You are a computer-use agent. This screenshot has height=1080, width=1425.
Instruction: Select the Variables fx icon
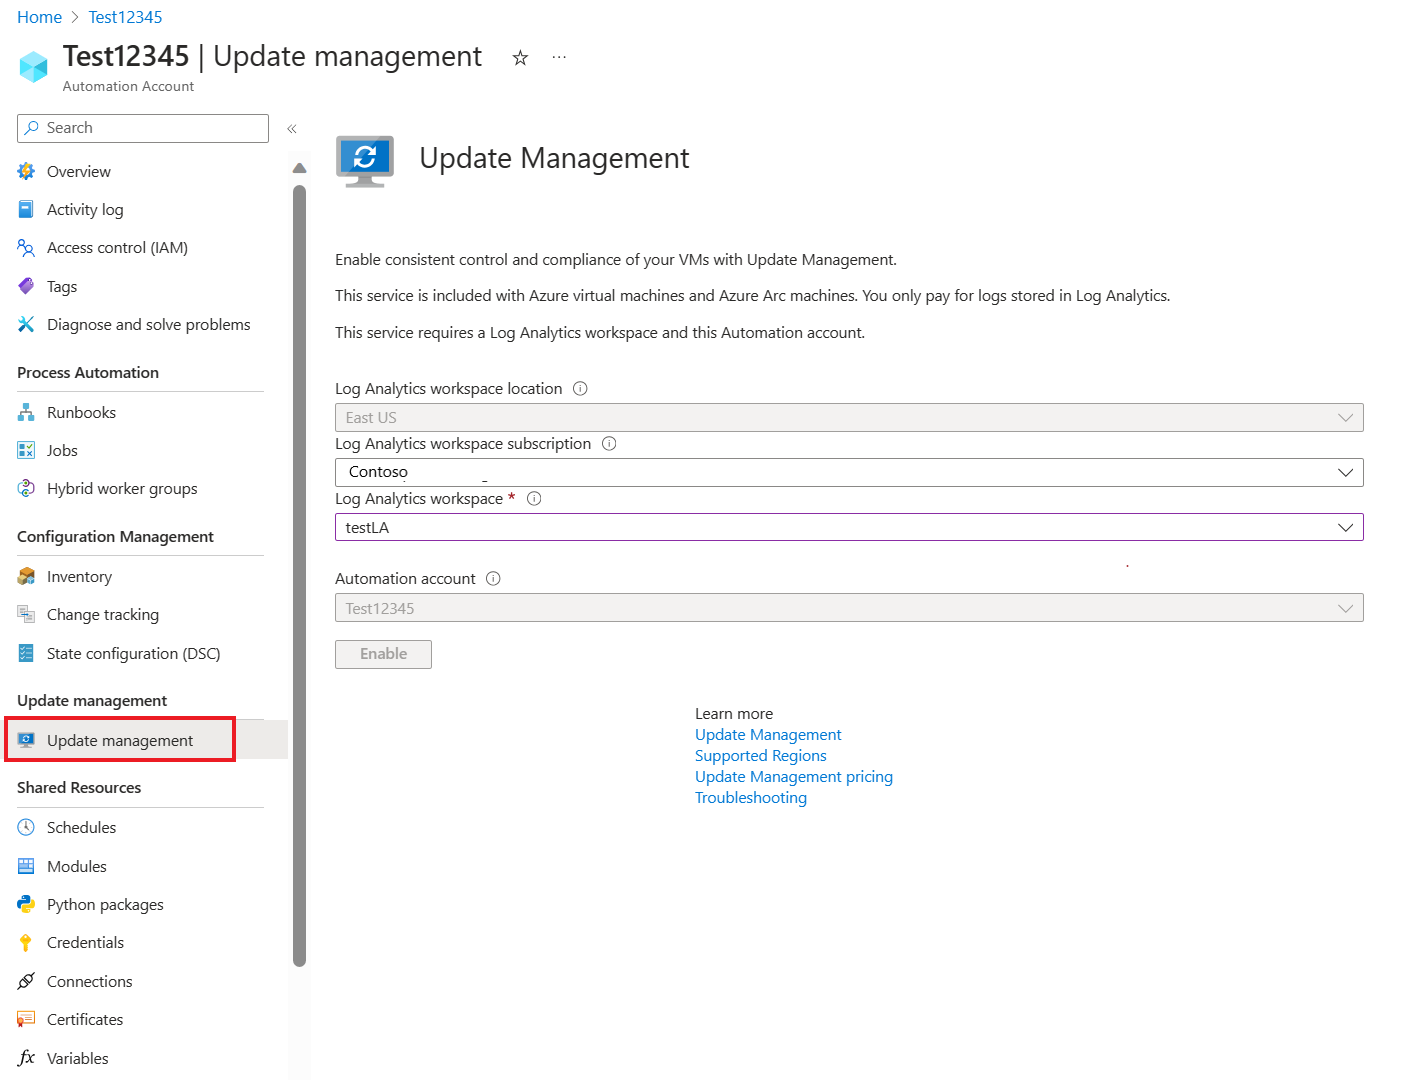(x=26, y=1057)
